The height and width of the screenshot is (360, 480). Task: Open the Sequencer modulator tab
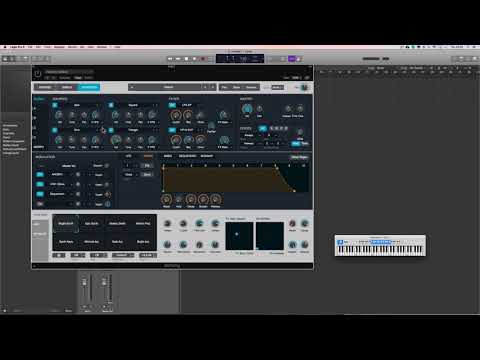pos(187,156)
